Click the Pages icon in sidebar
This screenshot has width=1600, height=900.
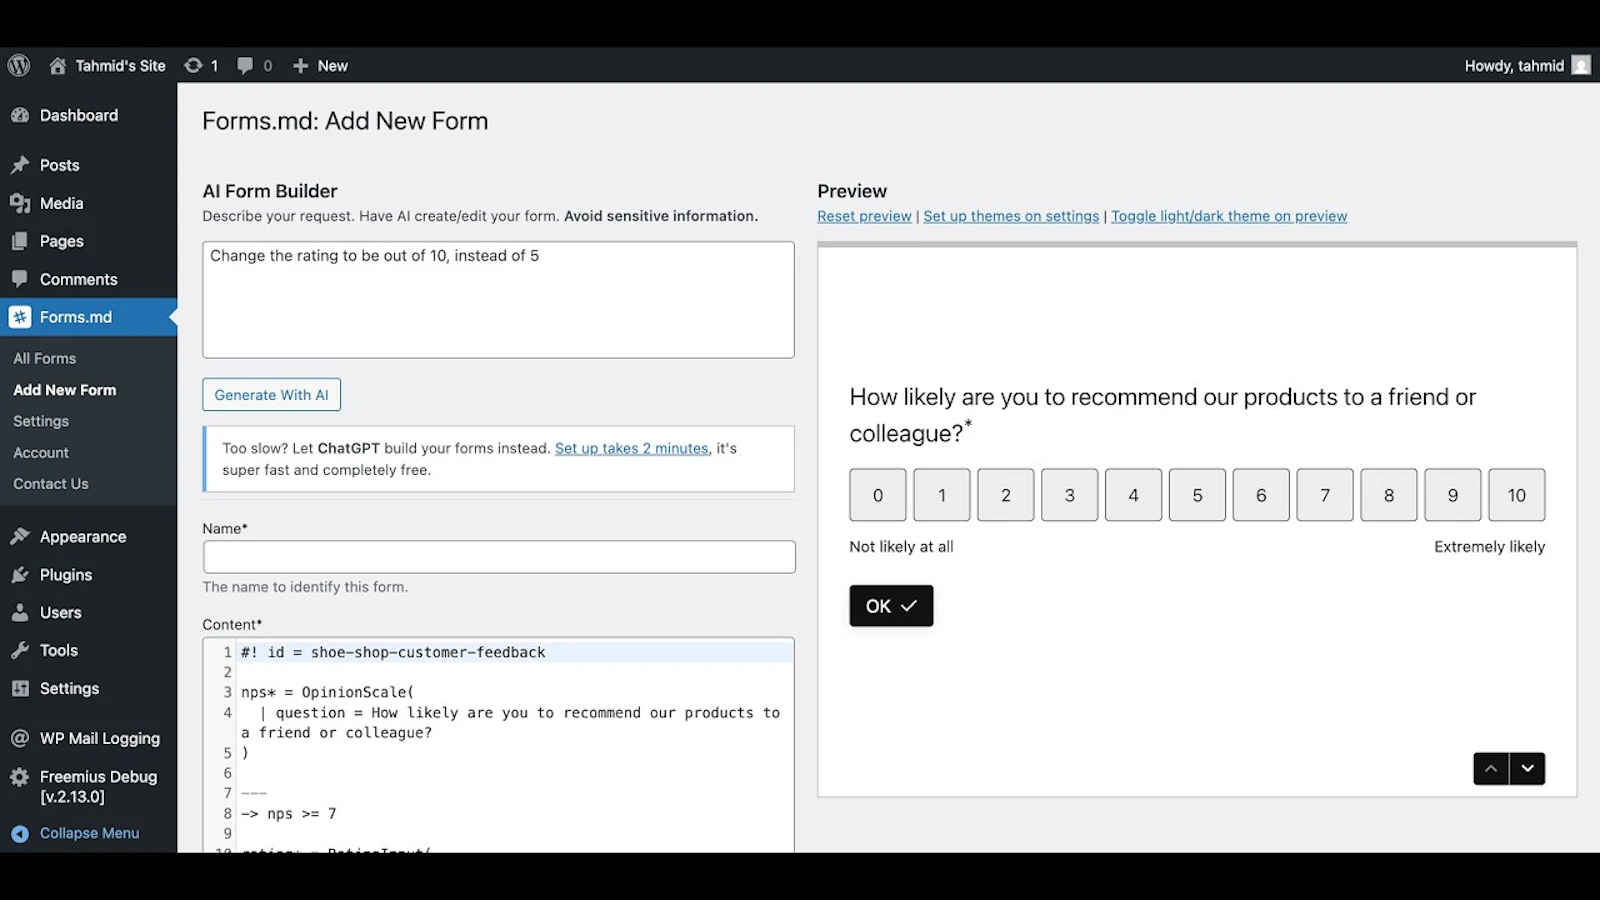(x=20, y=241)
